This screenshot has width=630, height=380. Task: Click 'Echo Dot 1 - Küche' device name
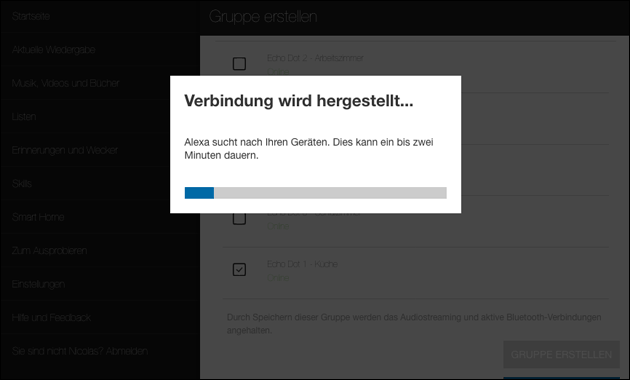(x=302, y=264)
